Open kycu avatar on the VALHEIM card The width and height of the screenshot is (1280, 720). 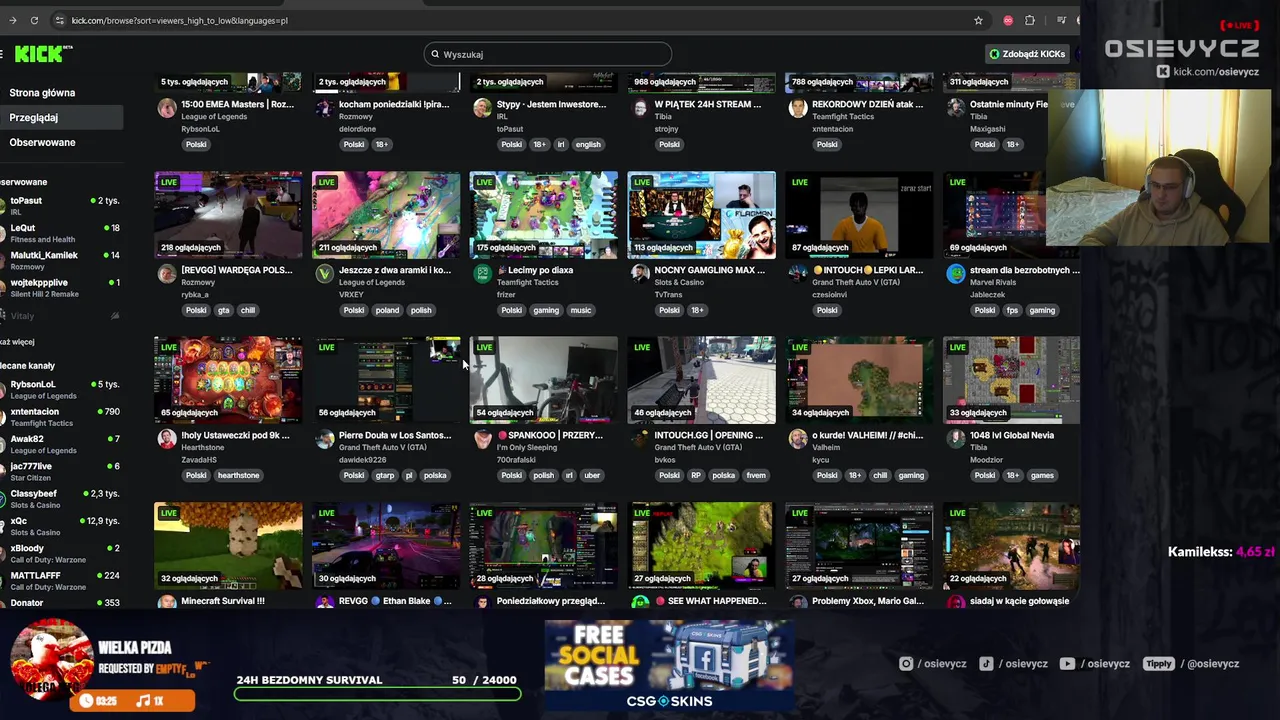(x=798, y=439)
